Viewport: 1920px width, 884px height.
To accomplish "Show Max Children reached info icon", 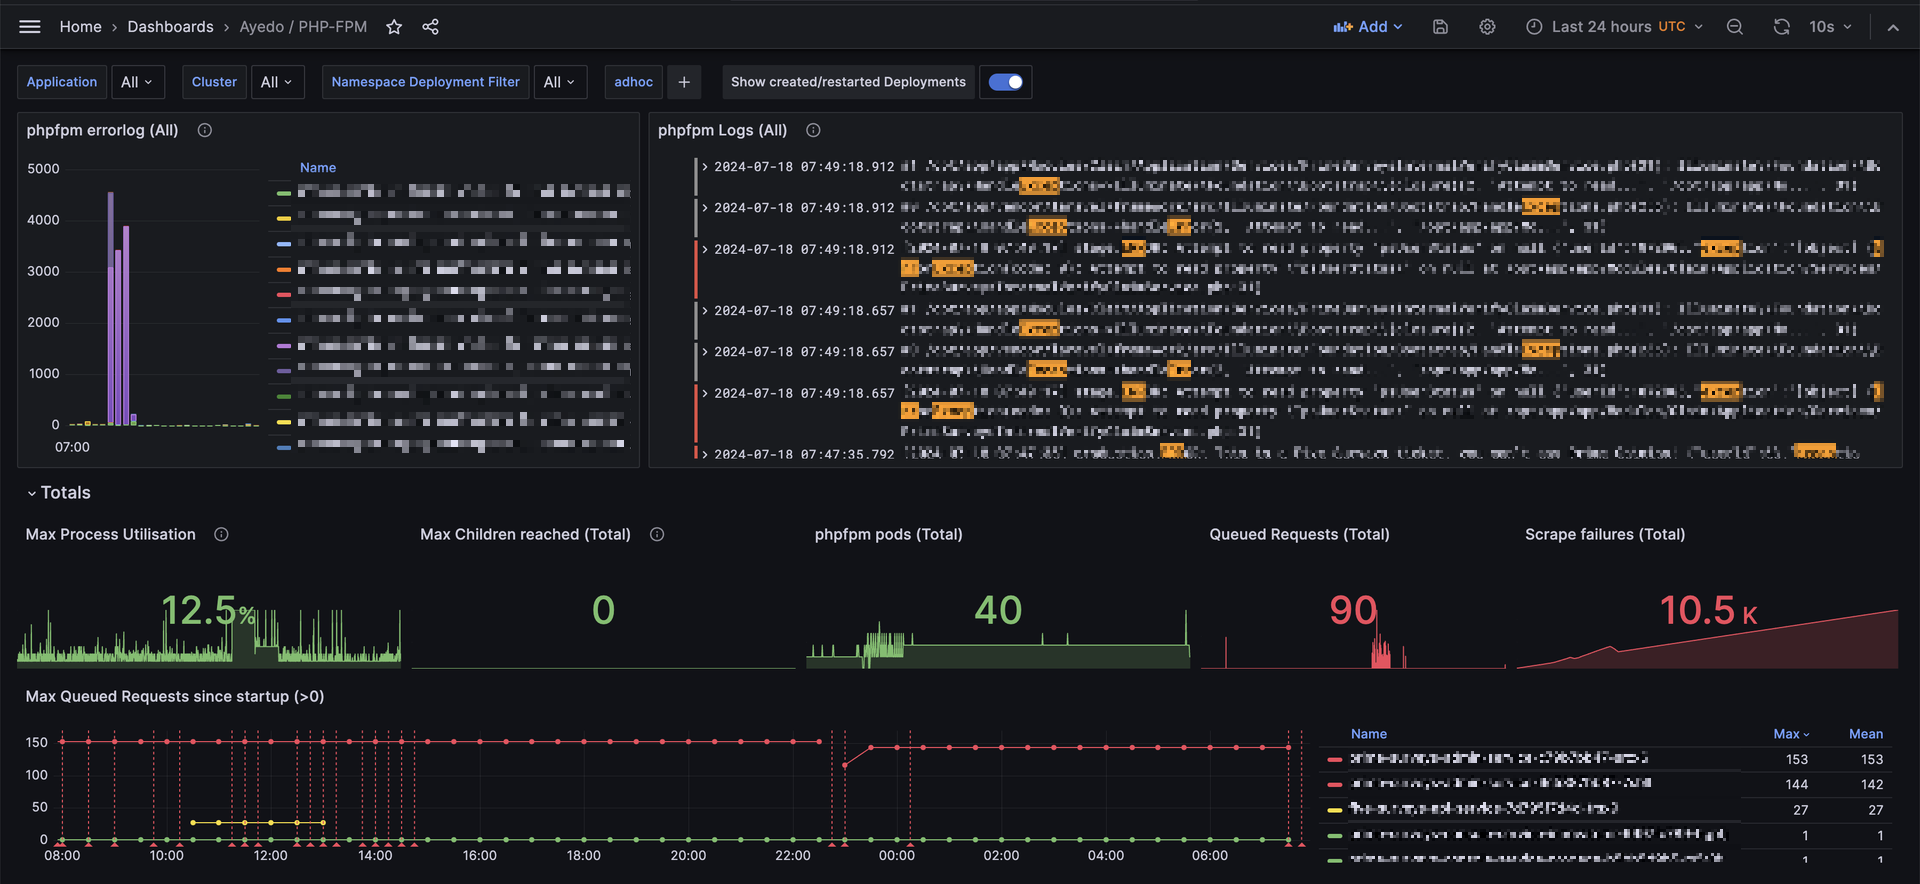I will tap(657, 534).
